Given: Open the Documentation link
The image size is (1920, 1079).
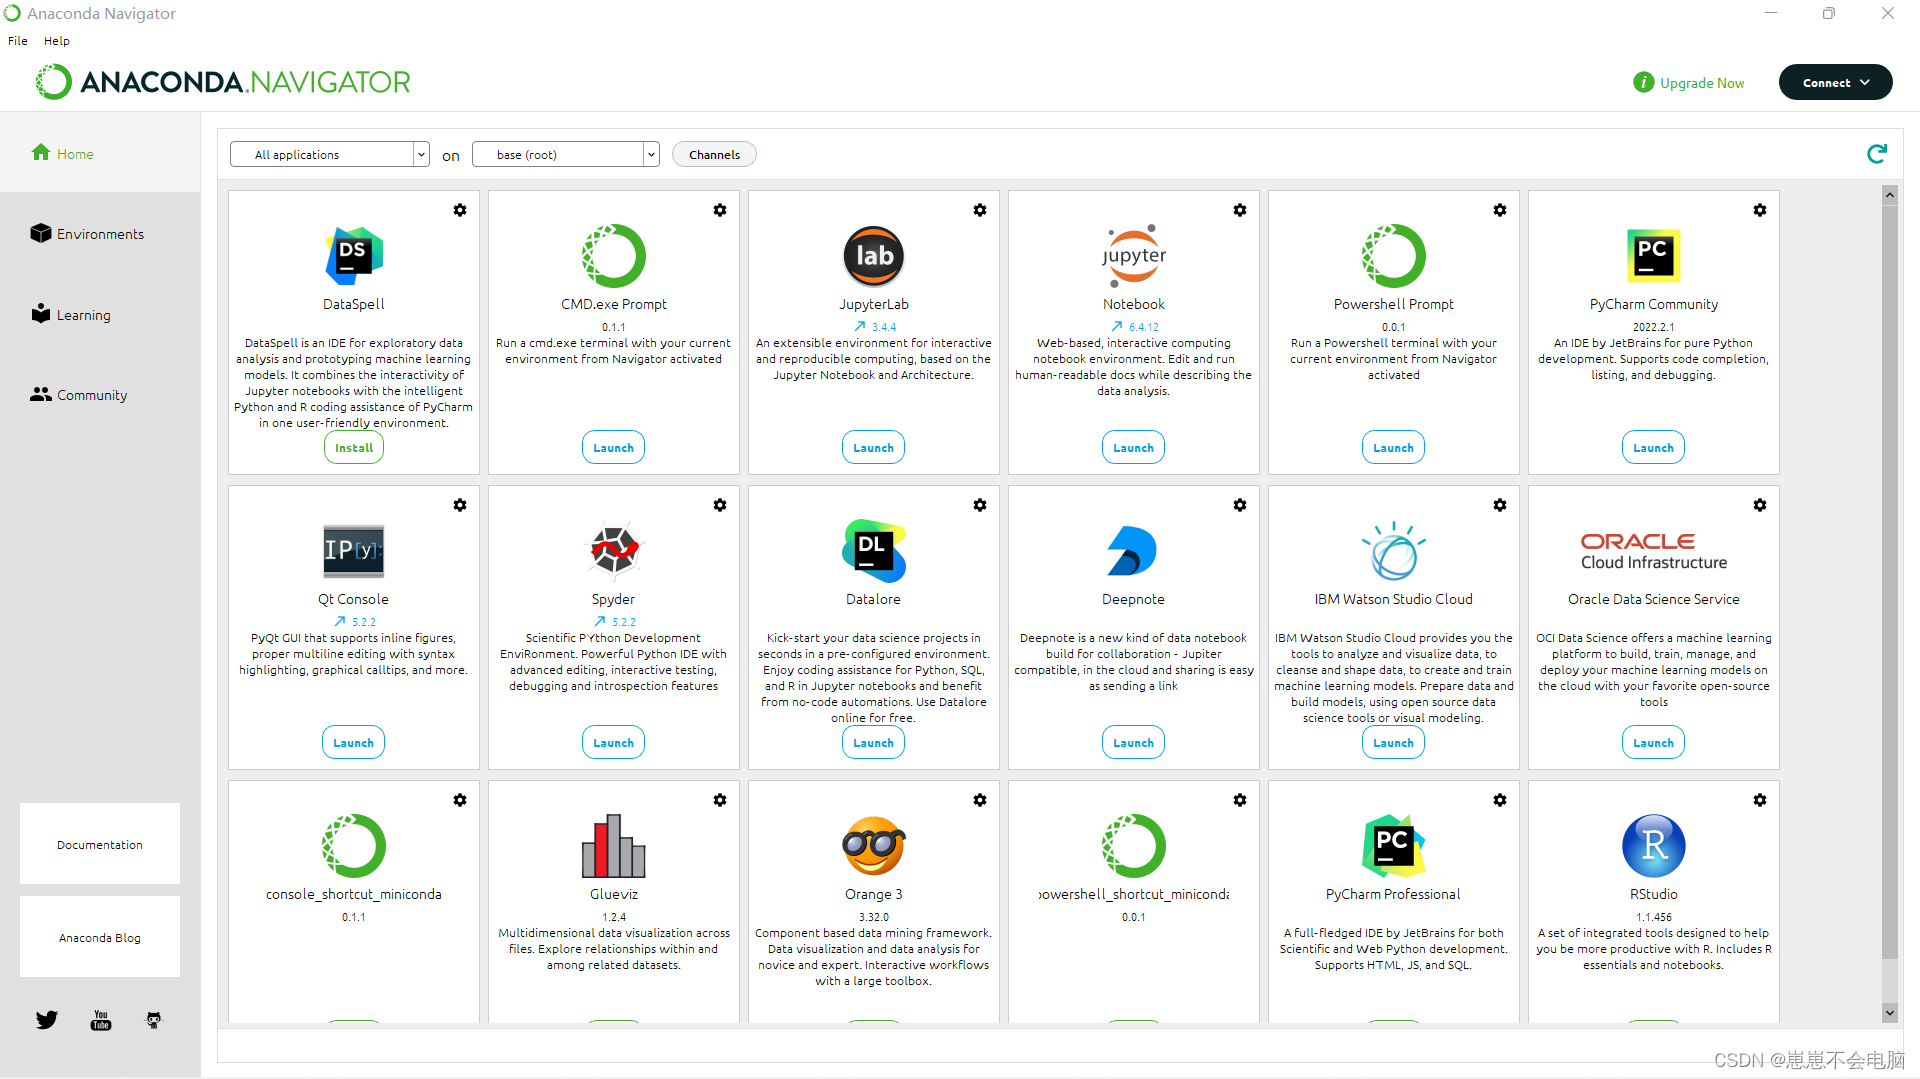Looking at the screenshot, I should click(x=100, y=844).
